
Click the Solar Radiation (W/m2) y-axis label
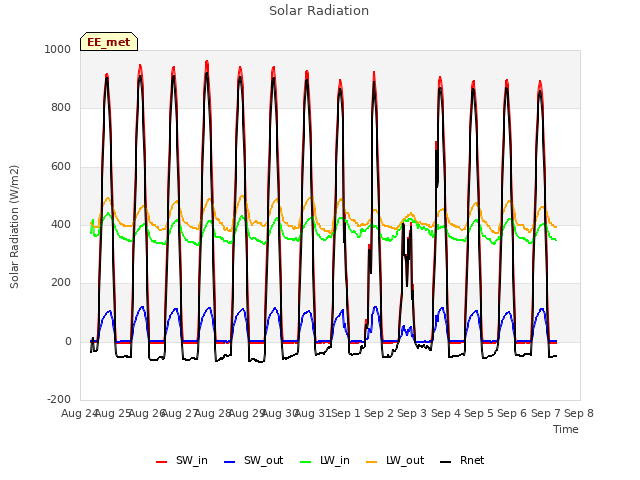coord(14,227)
